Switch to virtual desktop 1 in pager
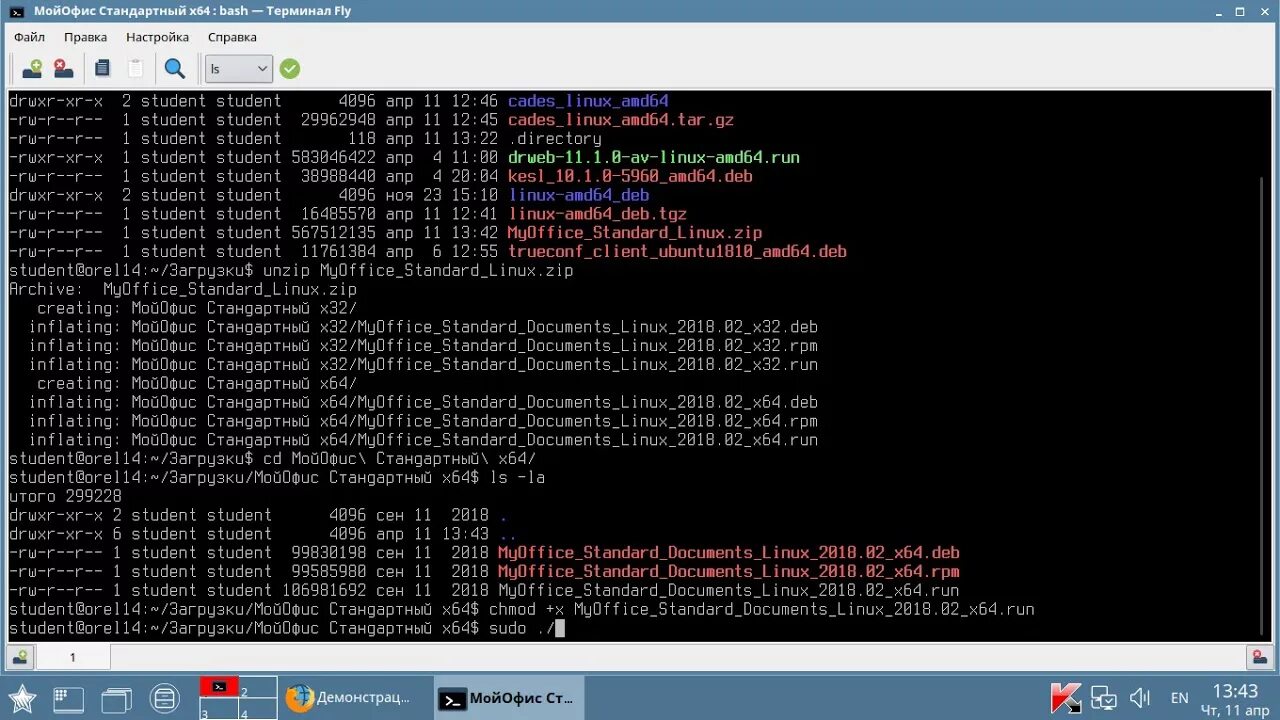 click(219, 687)
